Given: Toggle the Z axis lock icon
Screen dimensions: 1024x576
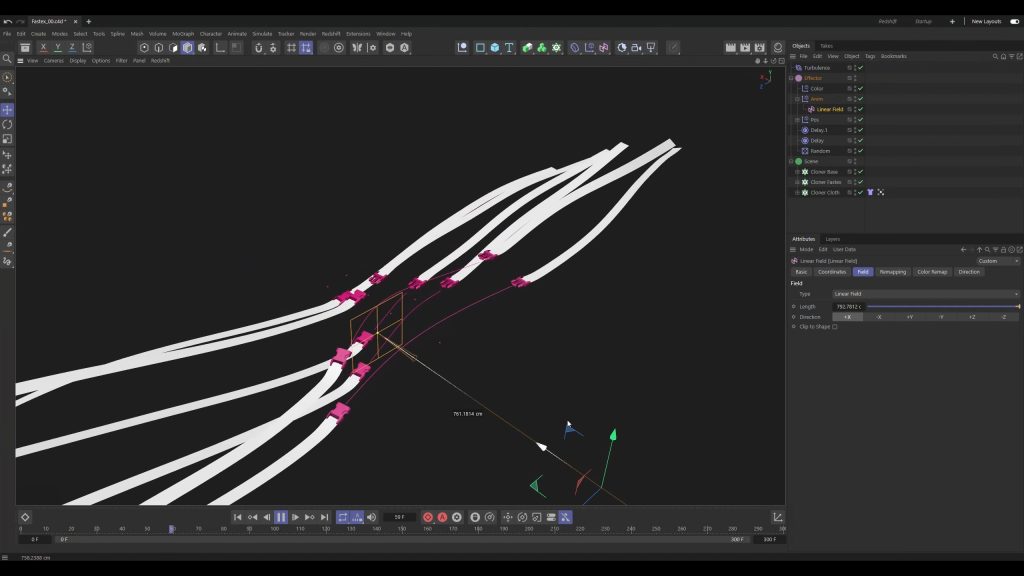Looking at the screenshot, I should 72,48.
